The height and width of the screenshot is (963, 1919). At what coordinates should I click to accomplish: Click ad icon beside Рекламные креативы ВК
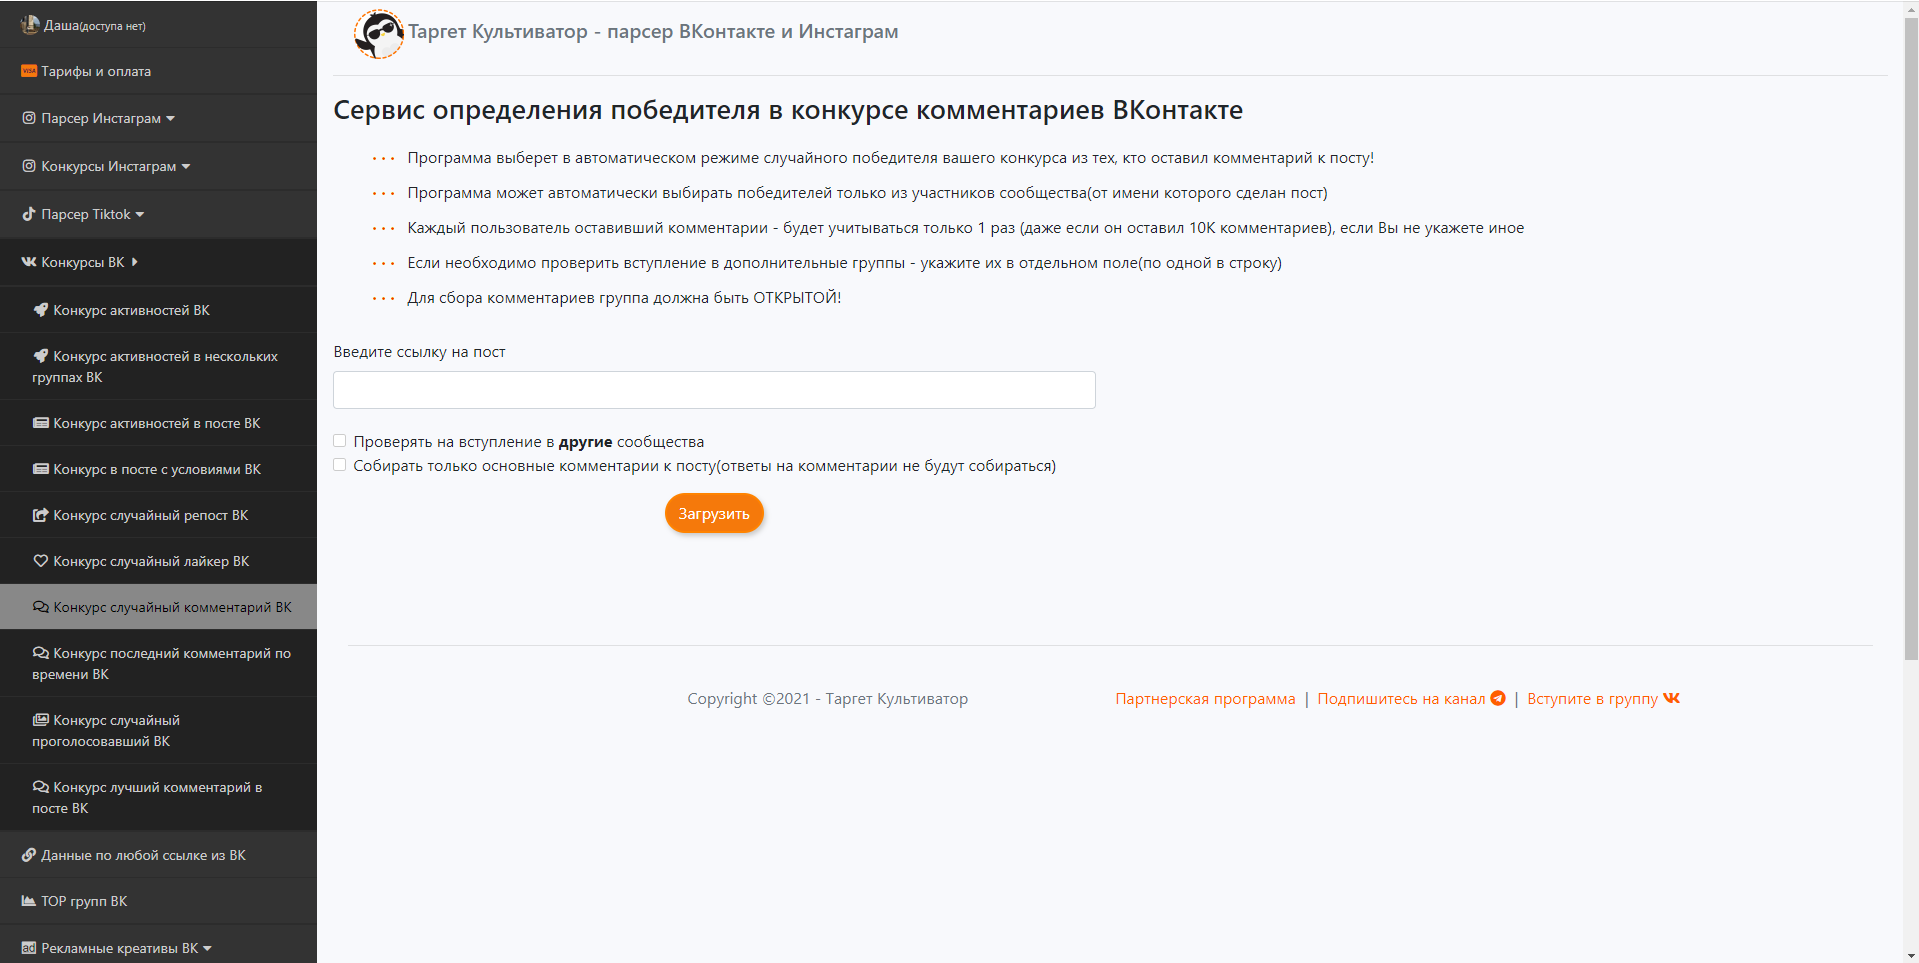click(29, 948)
